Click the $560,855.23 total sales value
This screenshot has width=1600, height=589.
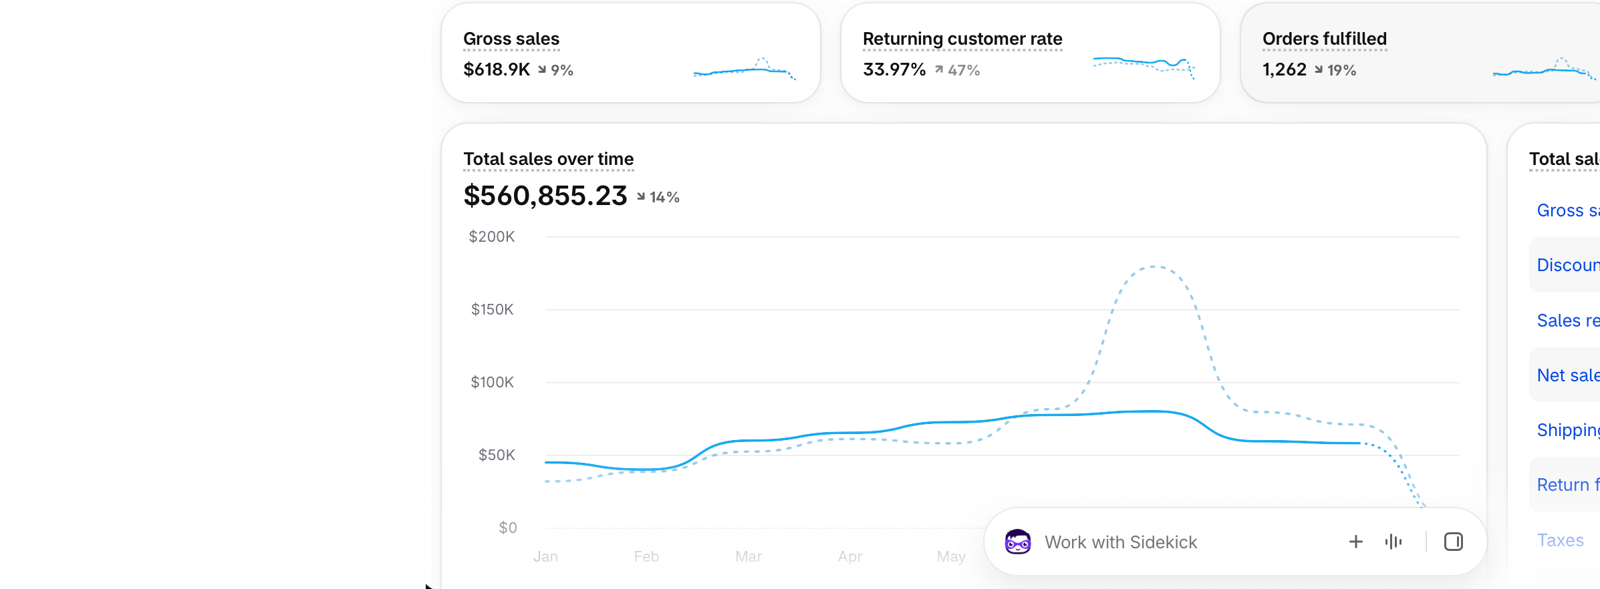tap(545, 196)
